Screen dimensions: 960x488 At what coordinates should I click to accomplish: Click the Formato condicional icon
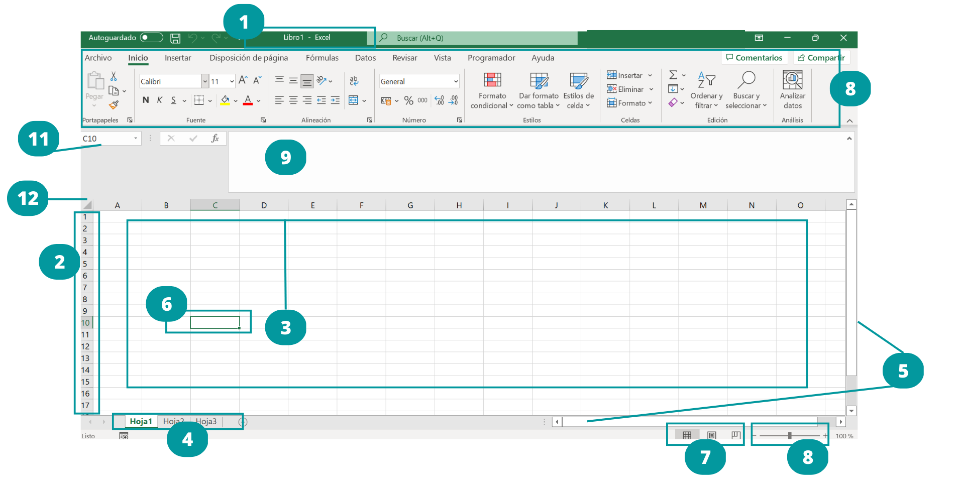click(492, 80)
